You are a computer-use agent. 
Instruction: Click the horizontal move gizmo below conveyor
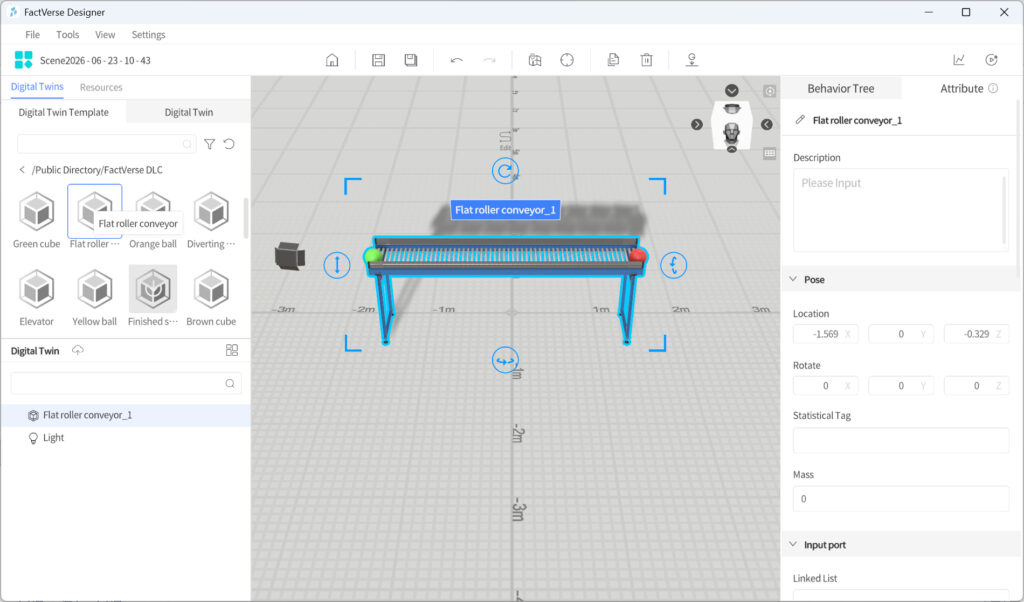pos(505,360)
